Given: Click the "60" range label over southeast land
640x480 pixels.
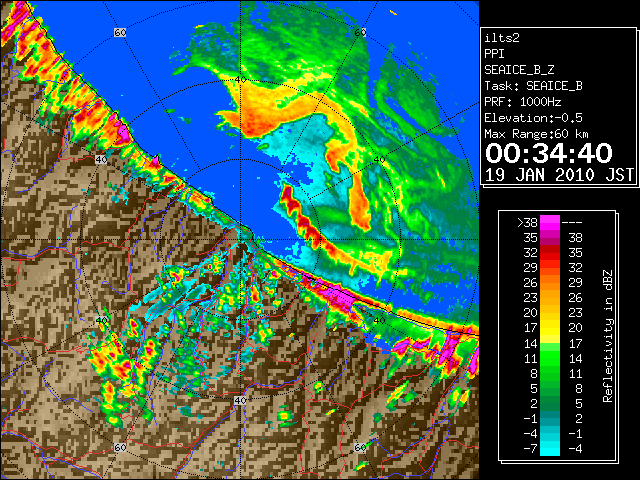Looking at the screenshot, I should [360, 448].
